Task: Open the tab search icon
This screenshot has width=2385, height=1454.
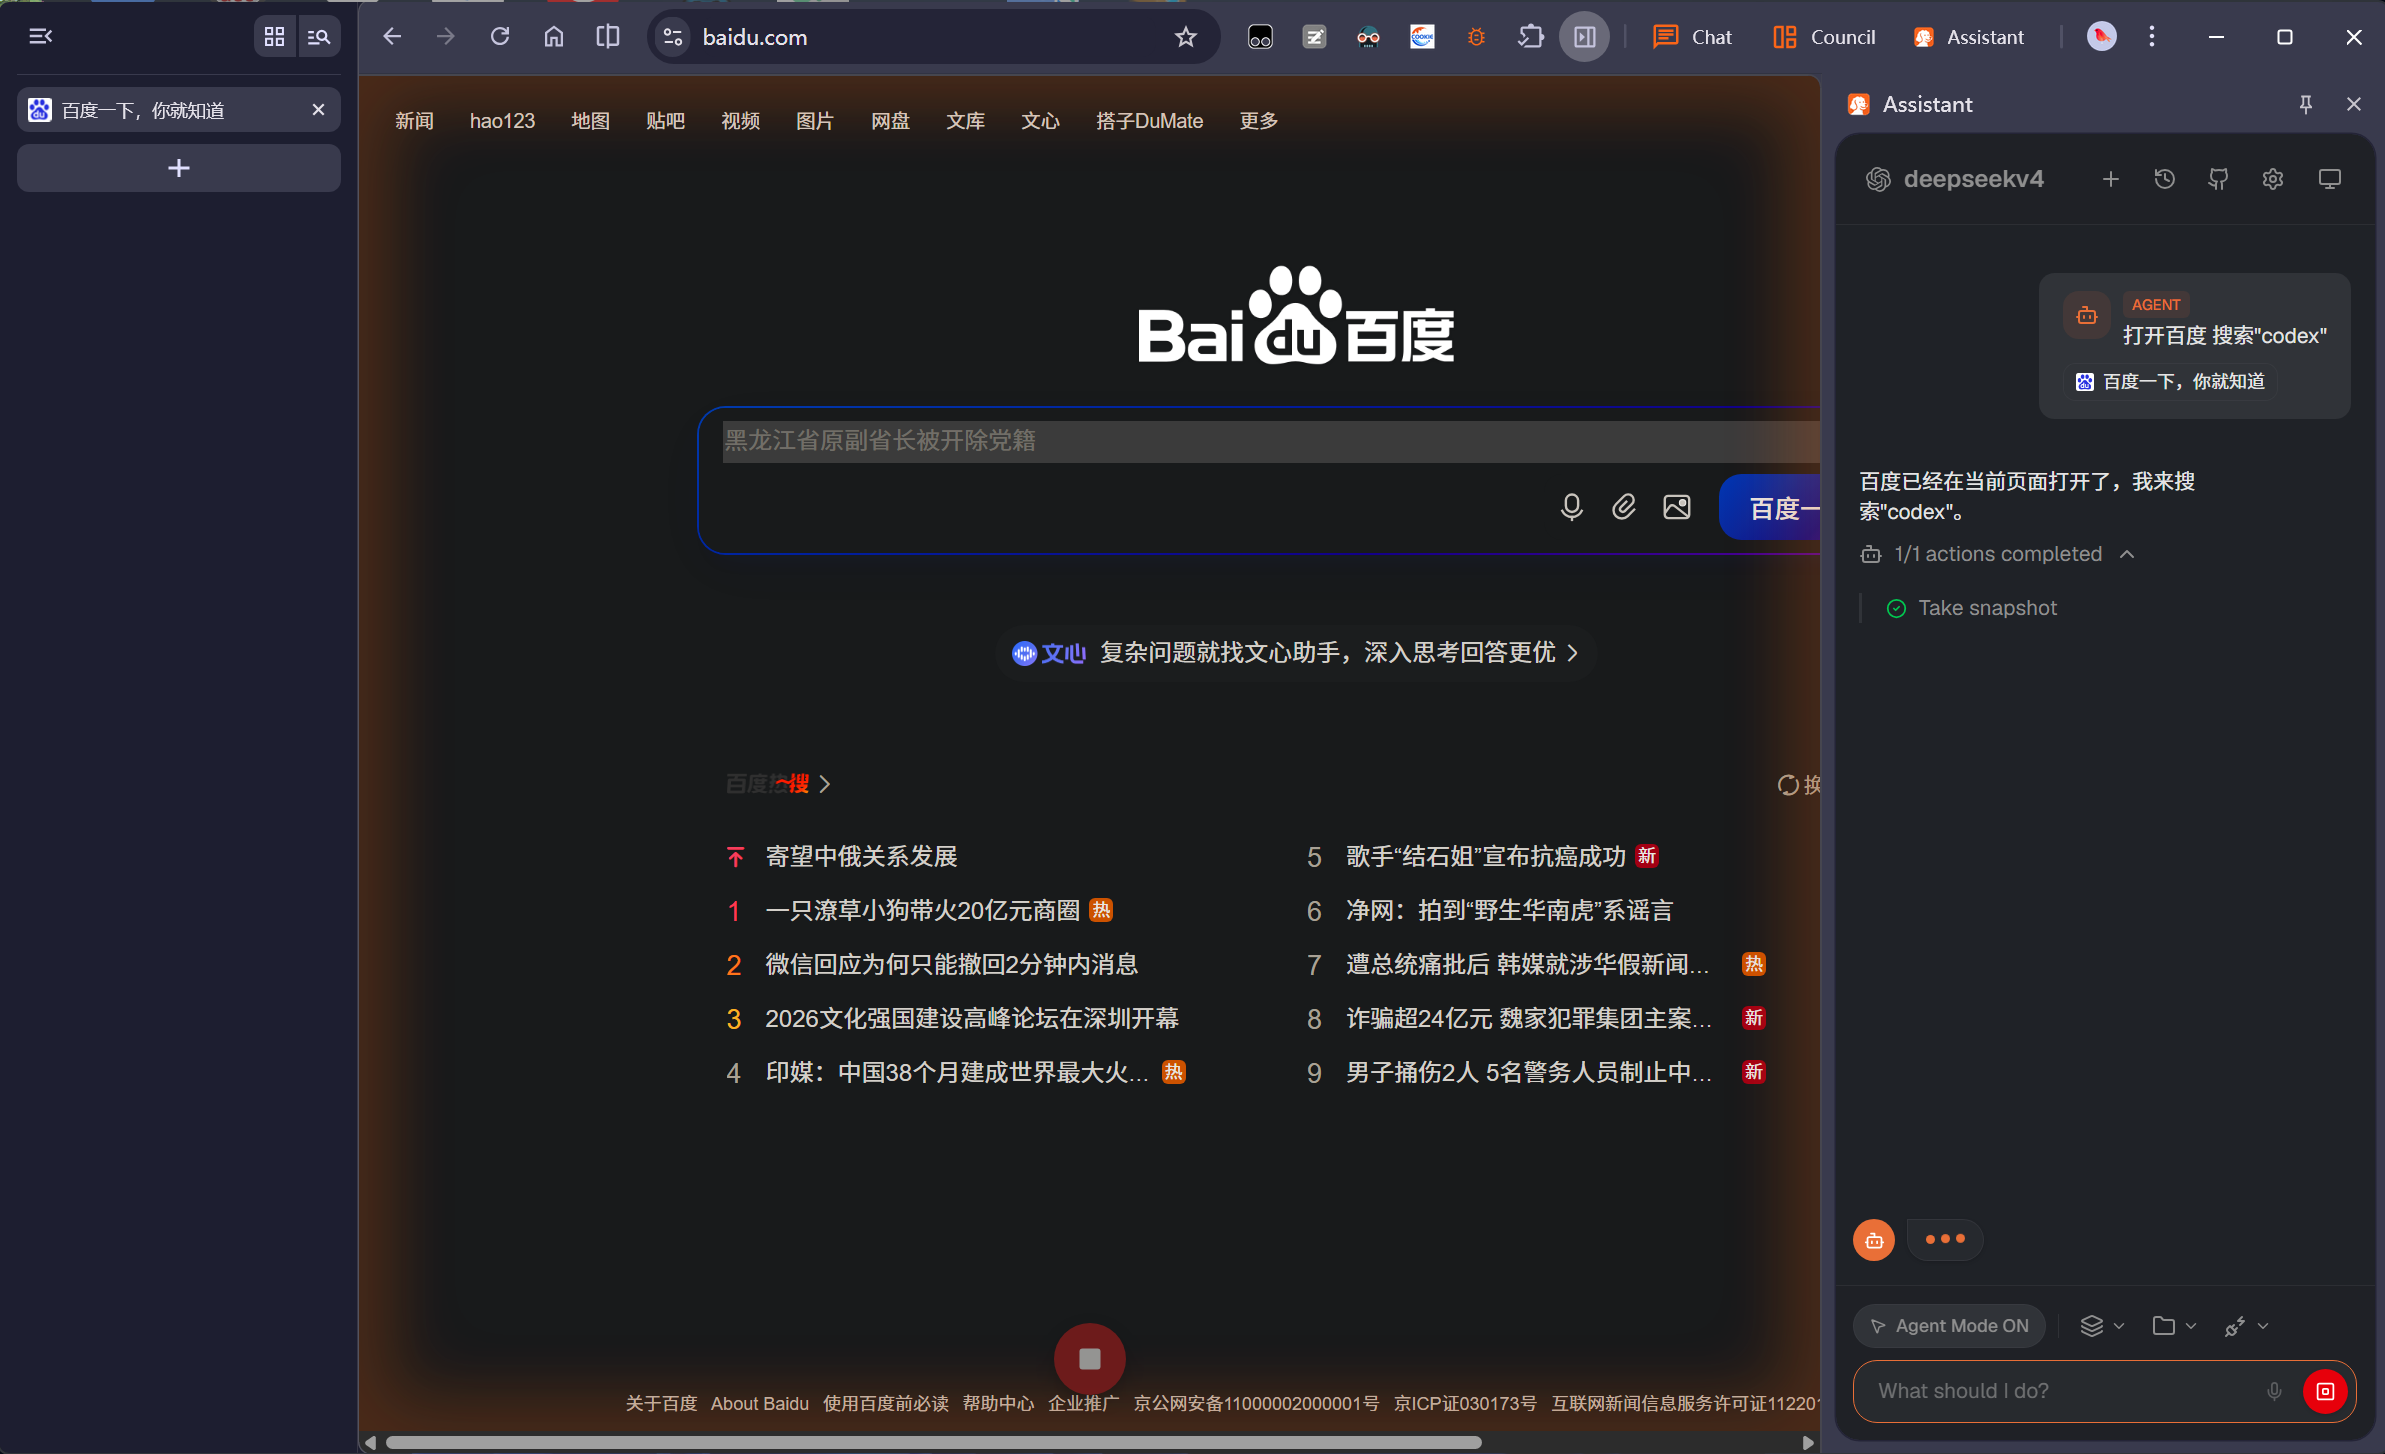Action: click(319, 37)
